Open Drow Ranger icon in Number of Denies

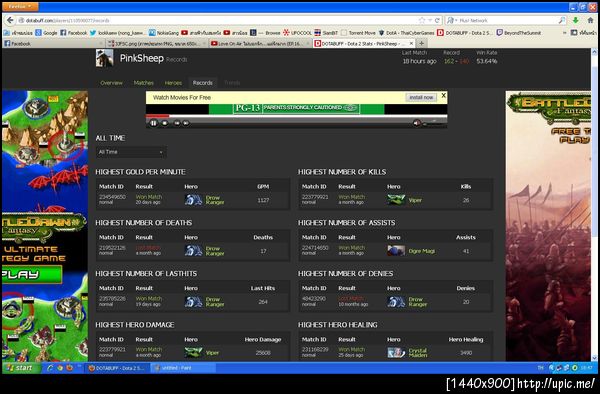[x=396, y=301]
